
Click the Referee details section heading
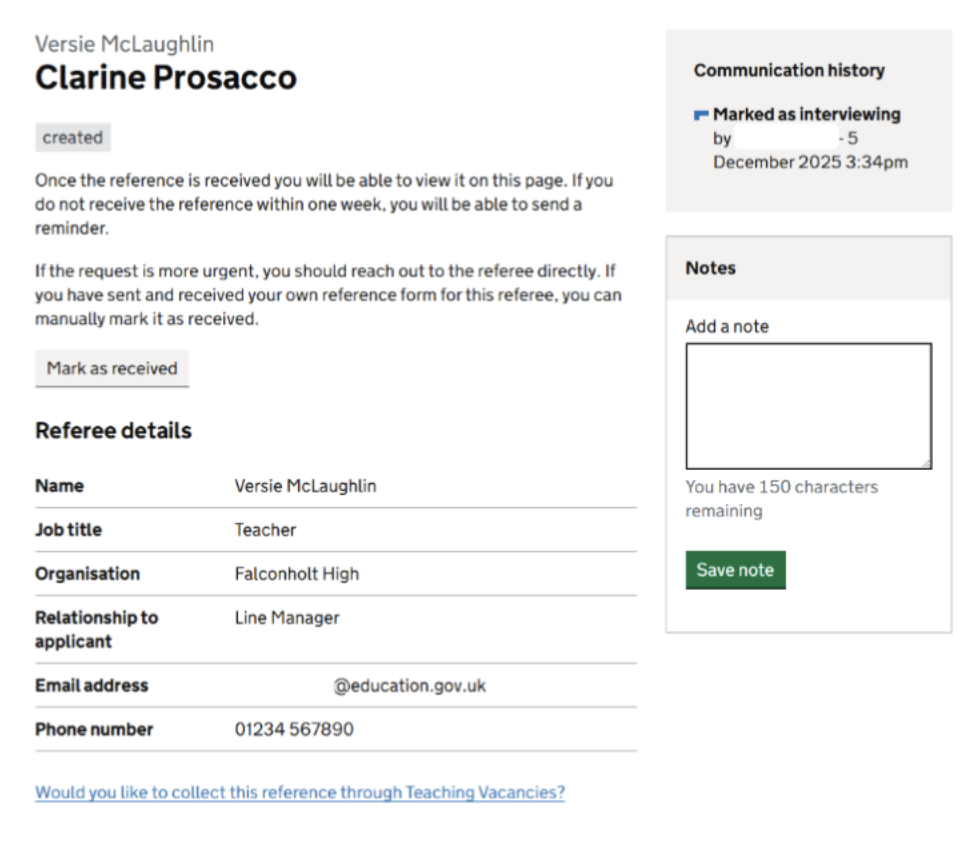(x=113, y=431)
